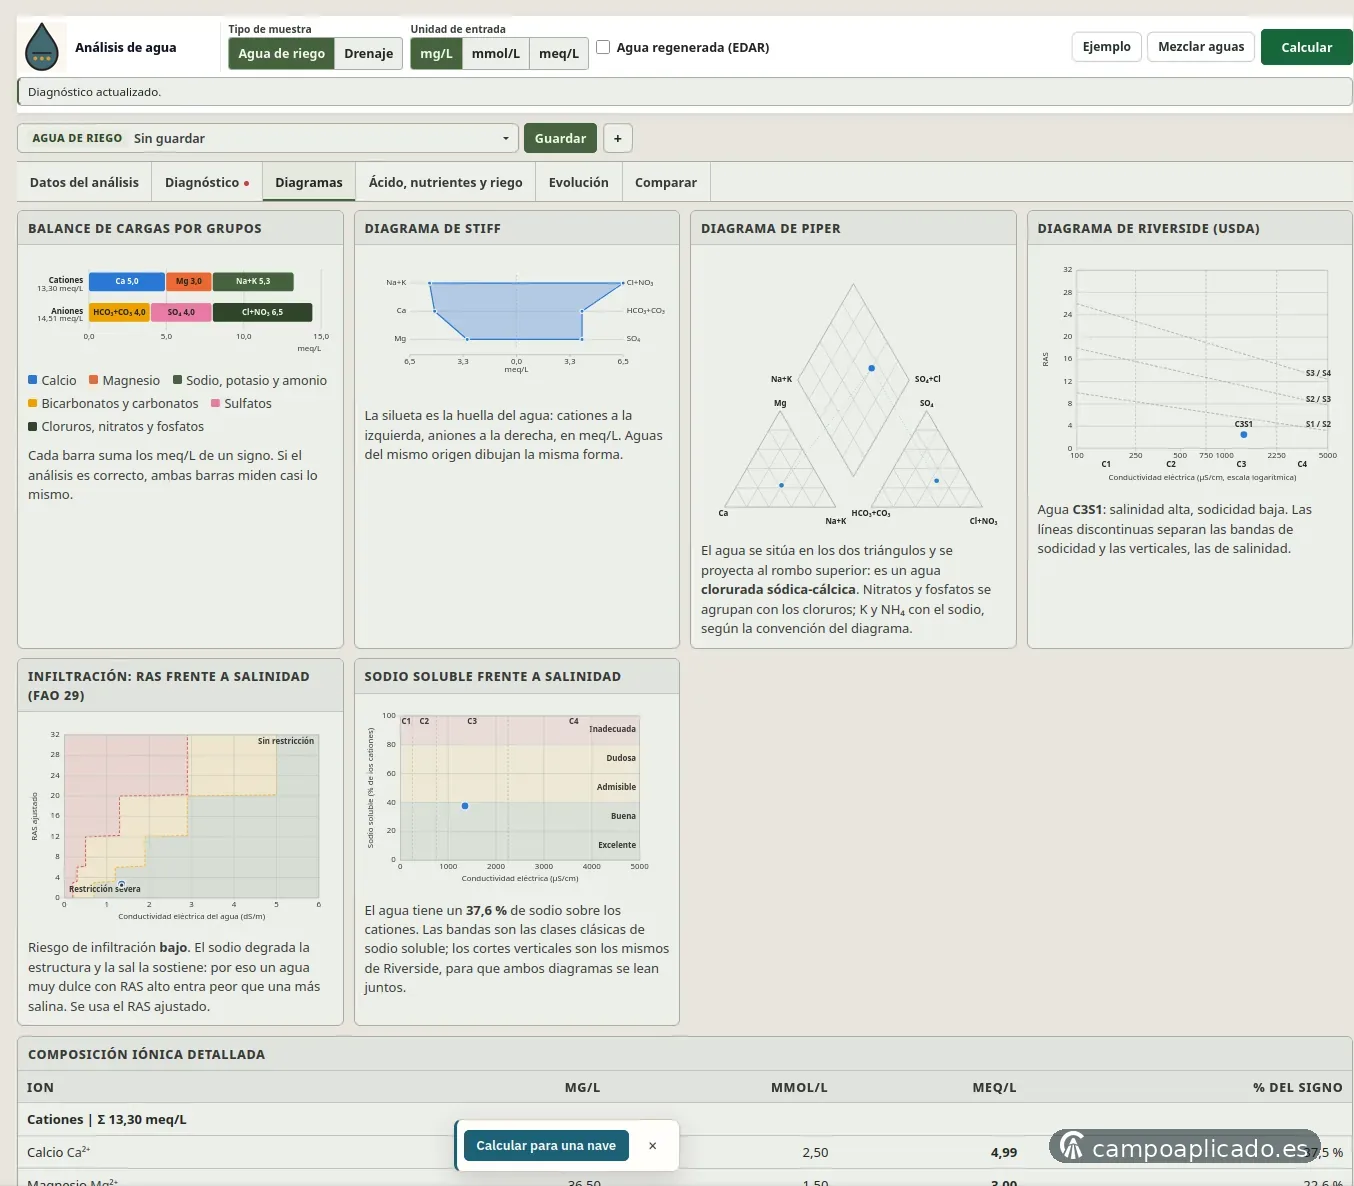Screen dimensions: 1354x1186
Task: Click the blue point in Piper rhombus
Action: pos(871,368)
